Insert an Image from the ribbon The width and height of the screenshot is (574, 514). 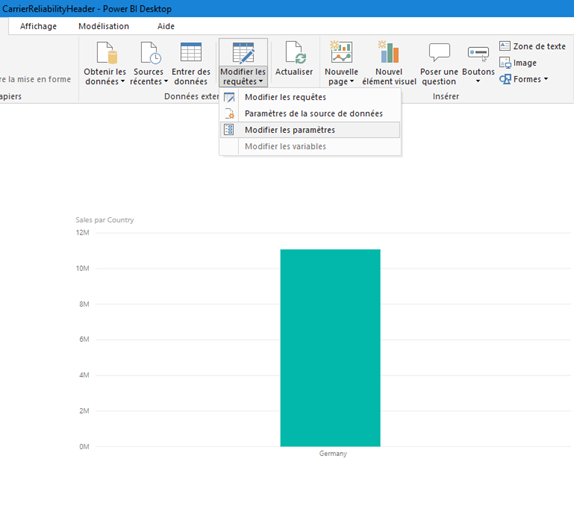click(518, 63)
